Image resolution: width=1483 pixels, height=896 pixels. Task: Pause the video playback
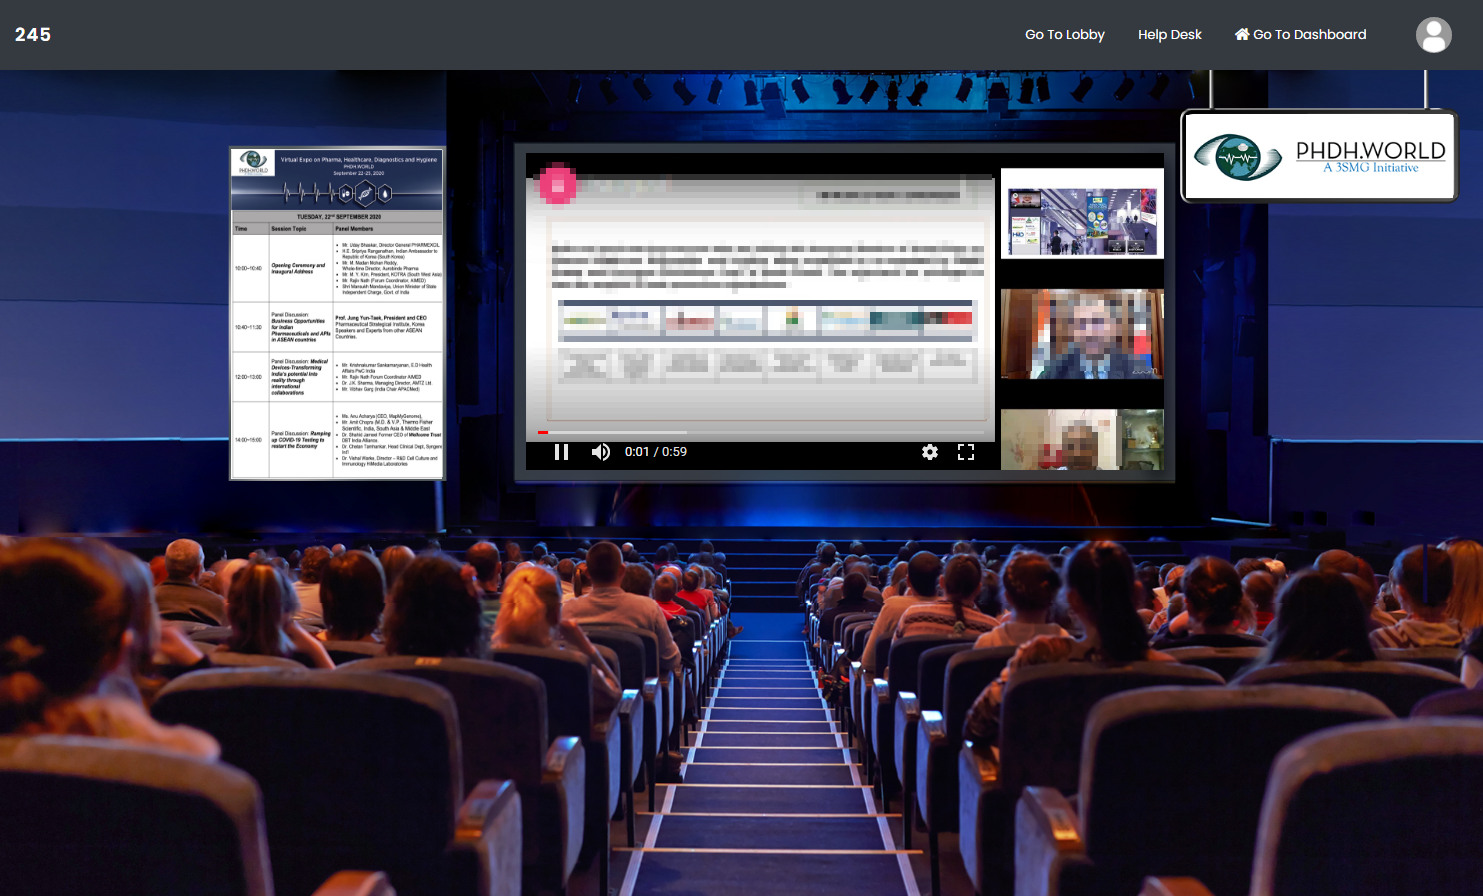[561, 452]
